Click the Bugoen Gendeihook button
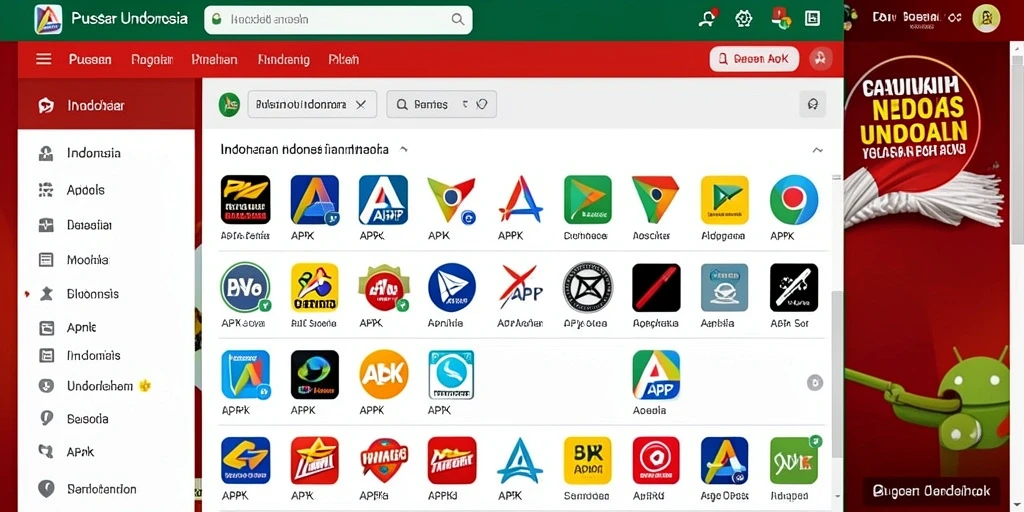The image size is (1024, 512). click(x=931, y=490)
